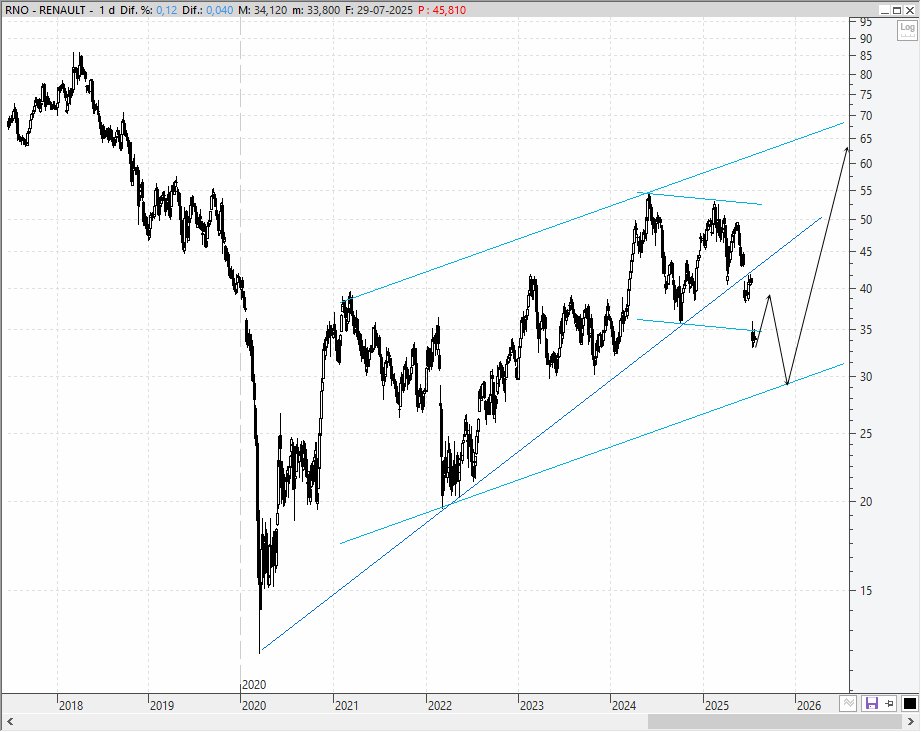Click the 2022 label on time axis
The image size is (921, 732).
click(x=439, y=706)
